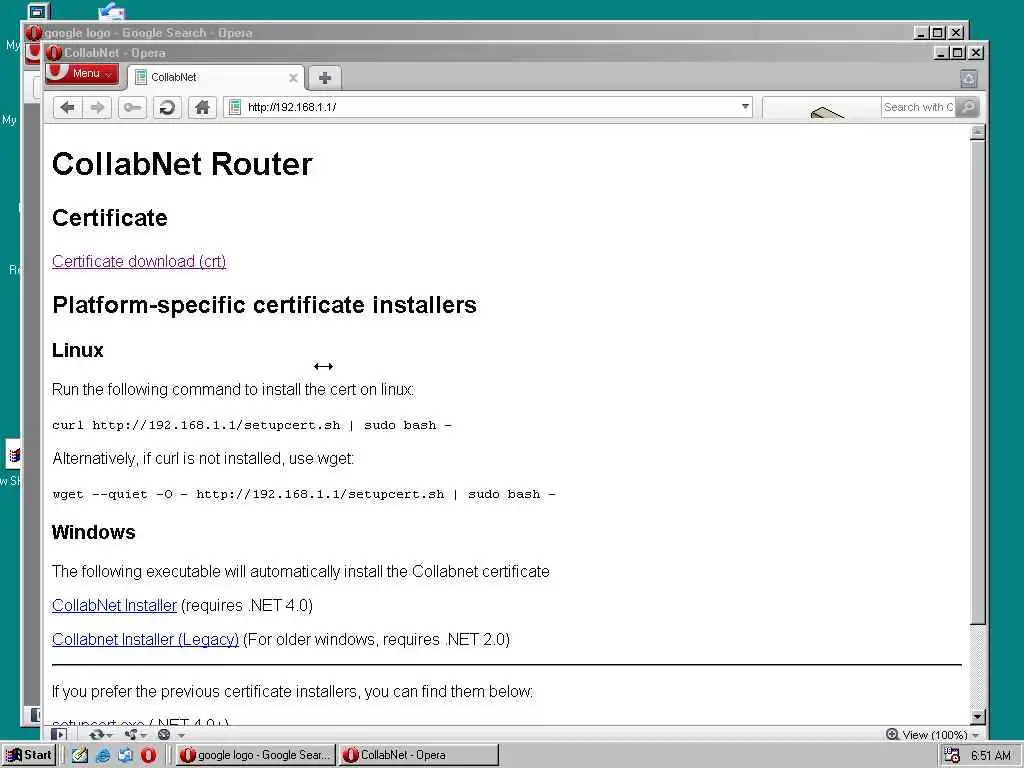Open the closed tabs trash icon
1024x768 pixels.
click(968, 78)
